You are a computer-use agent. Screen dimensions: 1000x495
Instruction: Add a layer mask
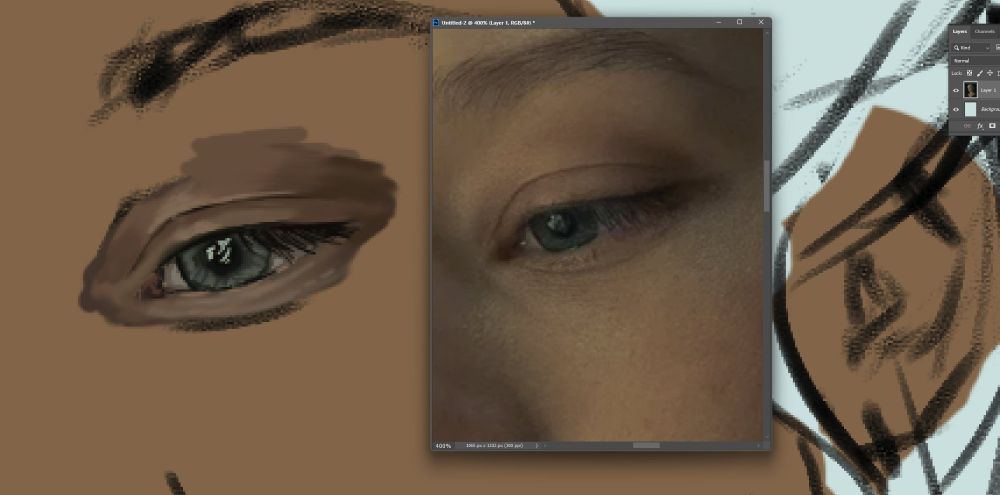coord(992,126)
